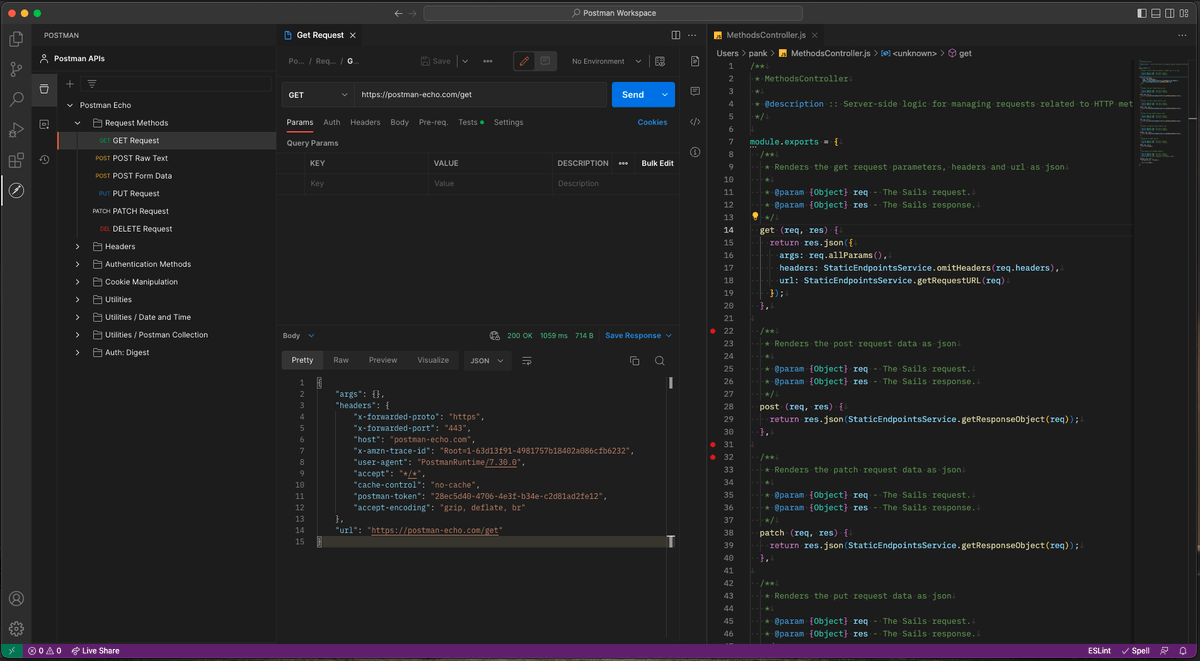The image size is (1200, 661).
Task: Toggle breakpoint at line 31
Action: [713, 444]
